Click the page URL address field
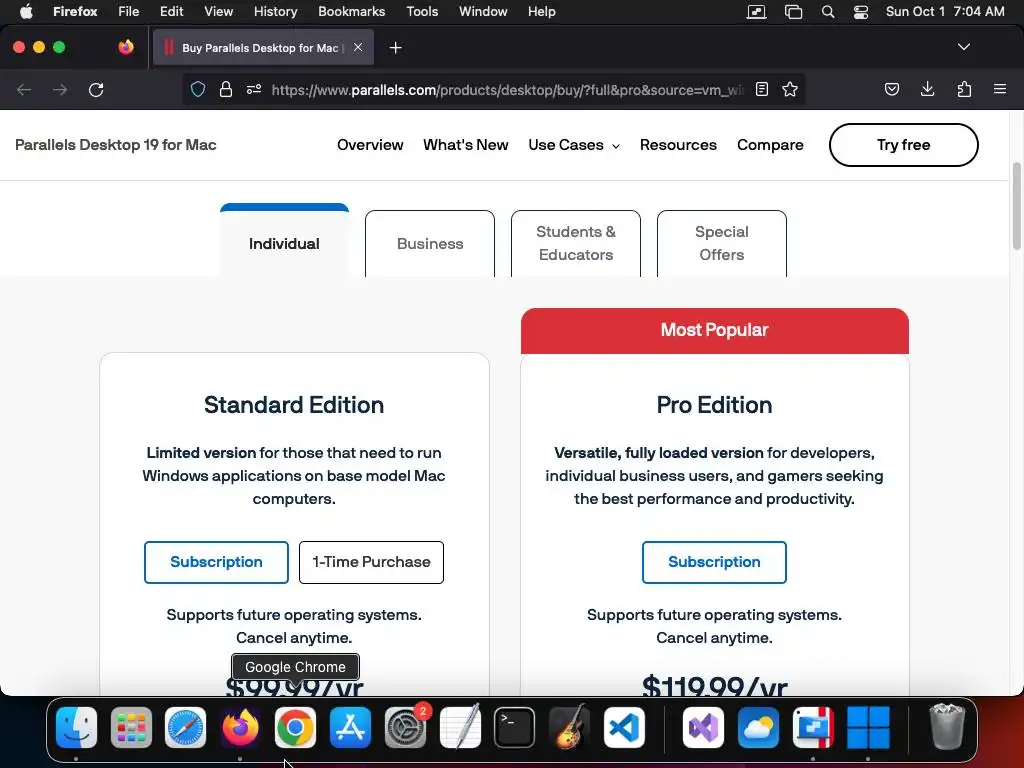Screen dimensions: 1024x768 pyautogui.click(x=507, y=89)
